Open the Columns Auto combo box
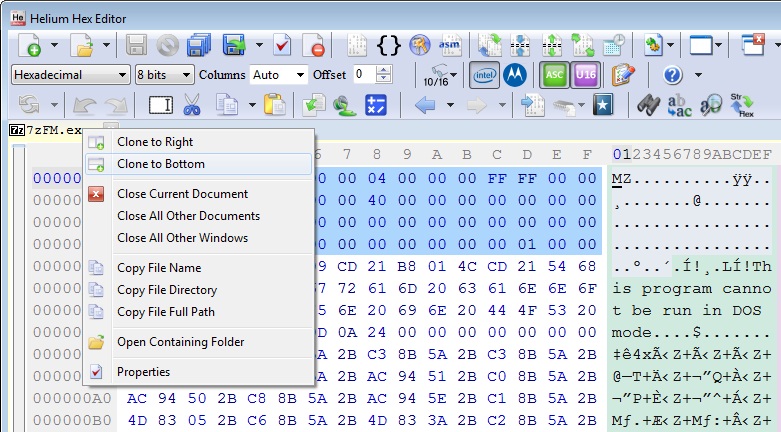Image resolution: width=781 pixels, height=432 pixels. coord(279,75)
